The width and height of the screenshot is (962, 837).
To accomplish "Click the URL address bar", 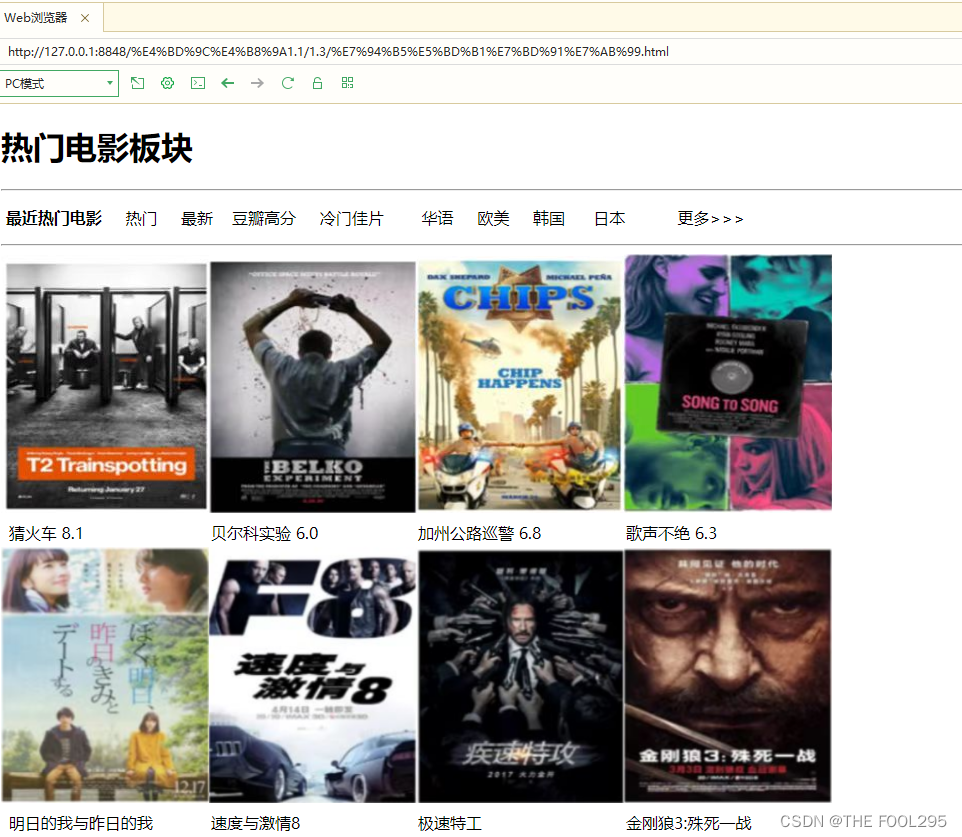I will click(481, 52).
